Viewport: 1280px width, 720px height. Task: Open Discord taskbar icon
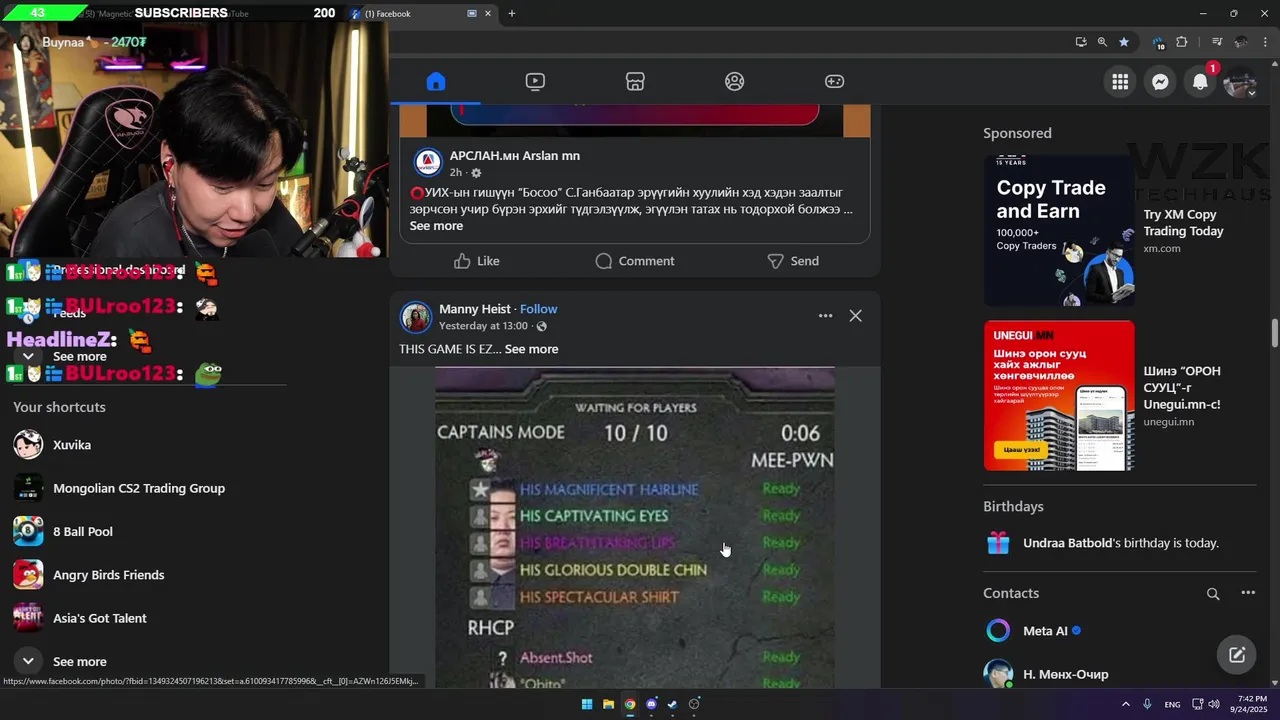(651, 704)
